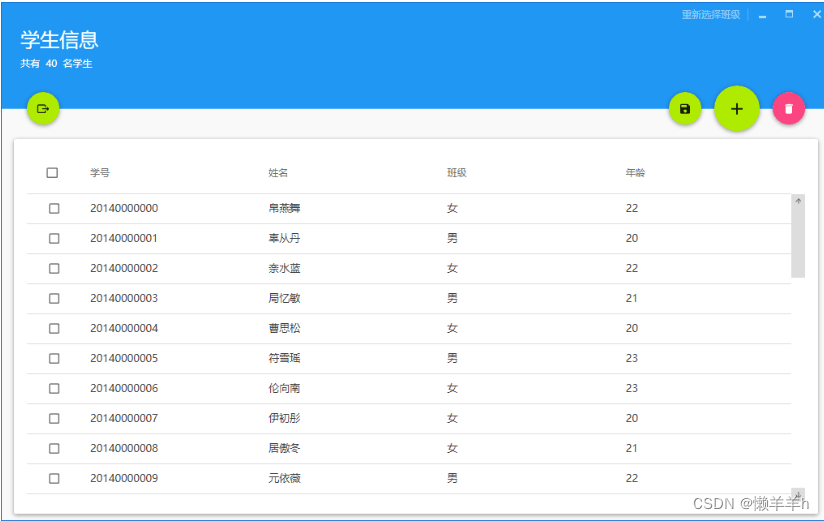This screenshot has width=824, height=521.
Task: Maximize the student info window
Action: (789, 15)
